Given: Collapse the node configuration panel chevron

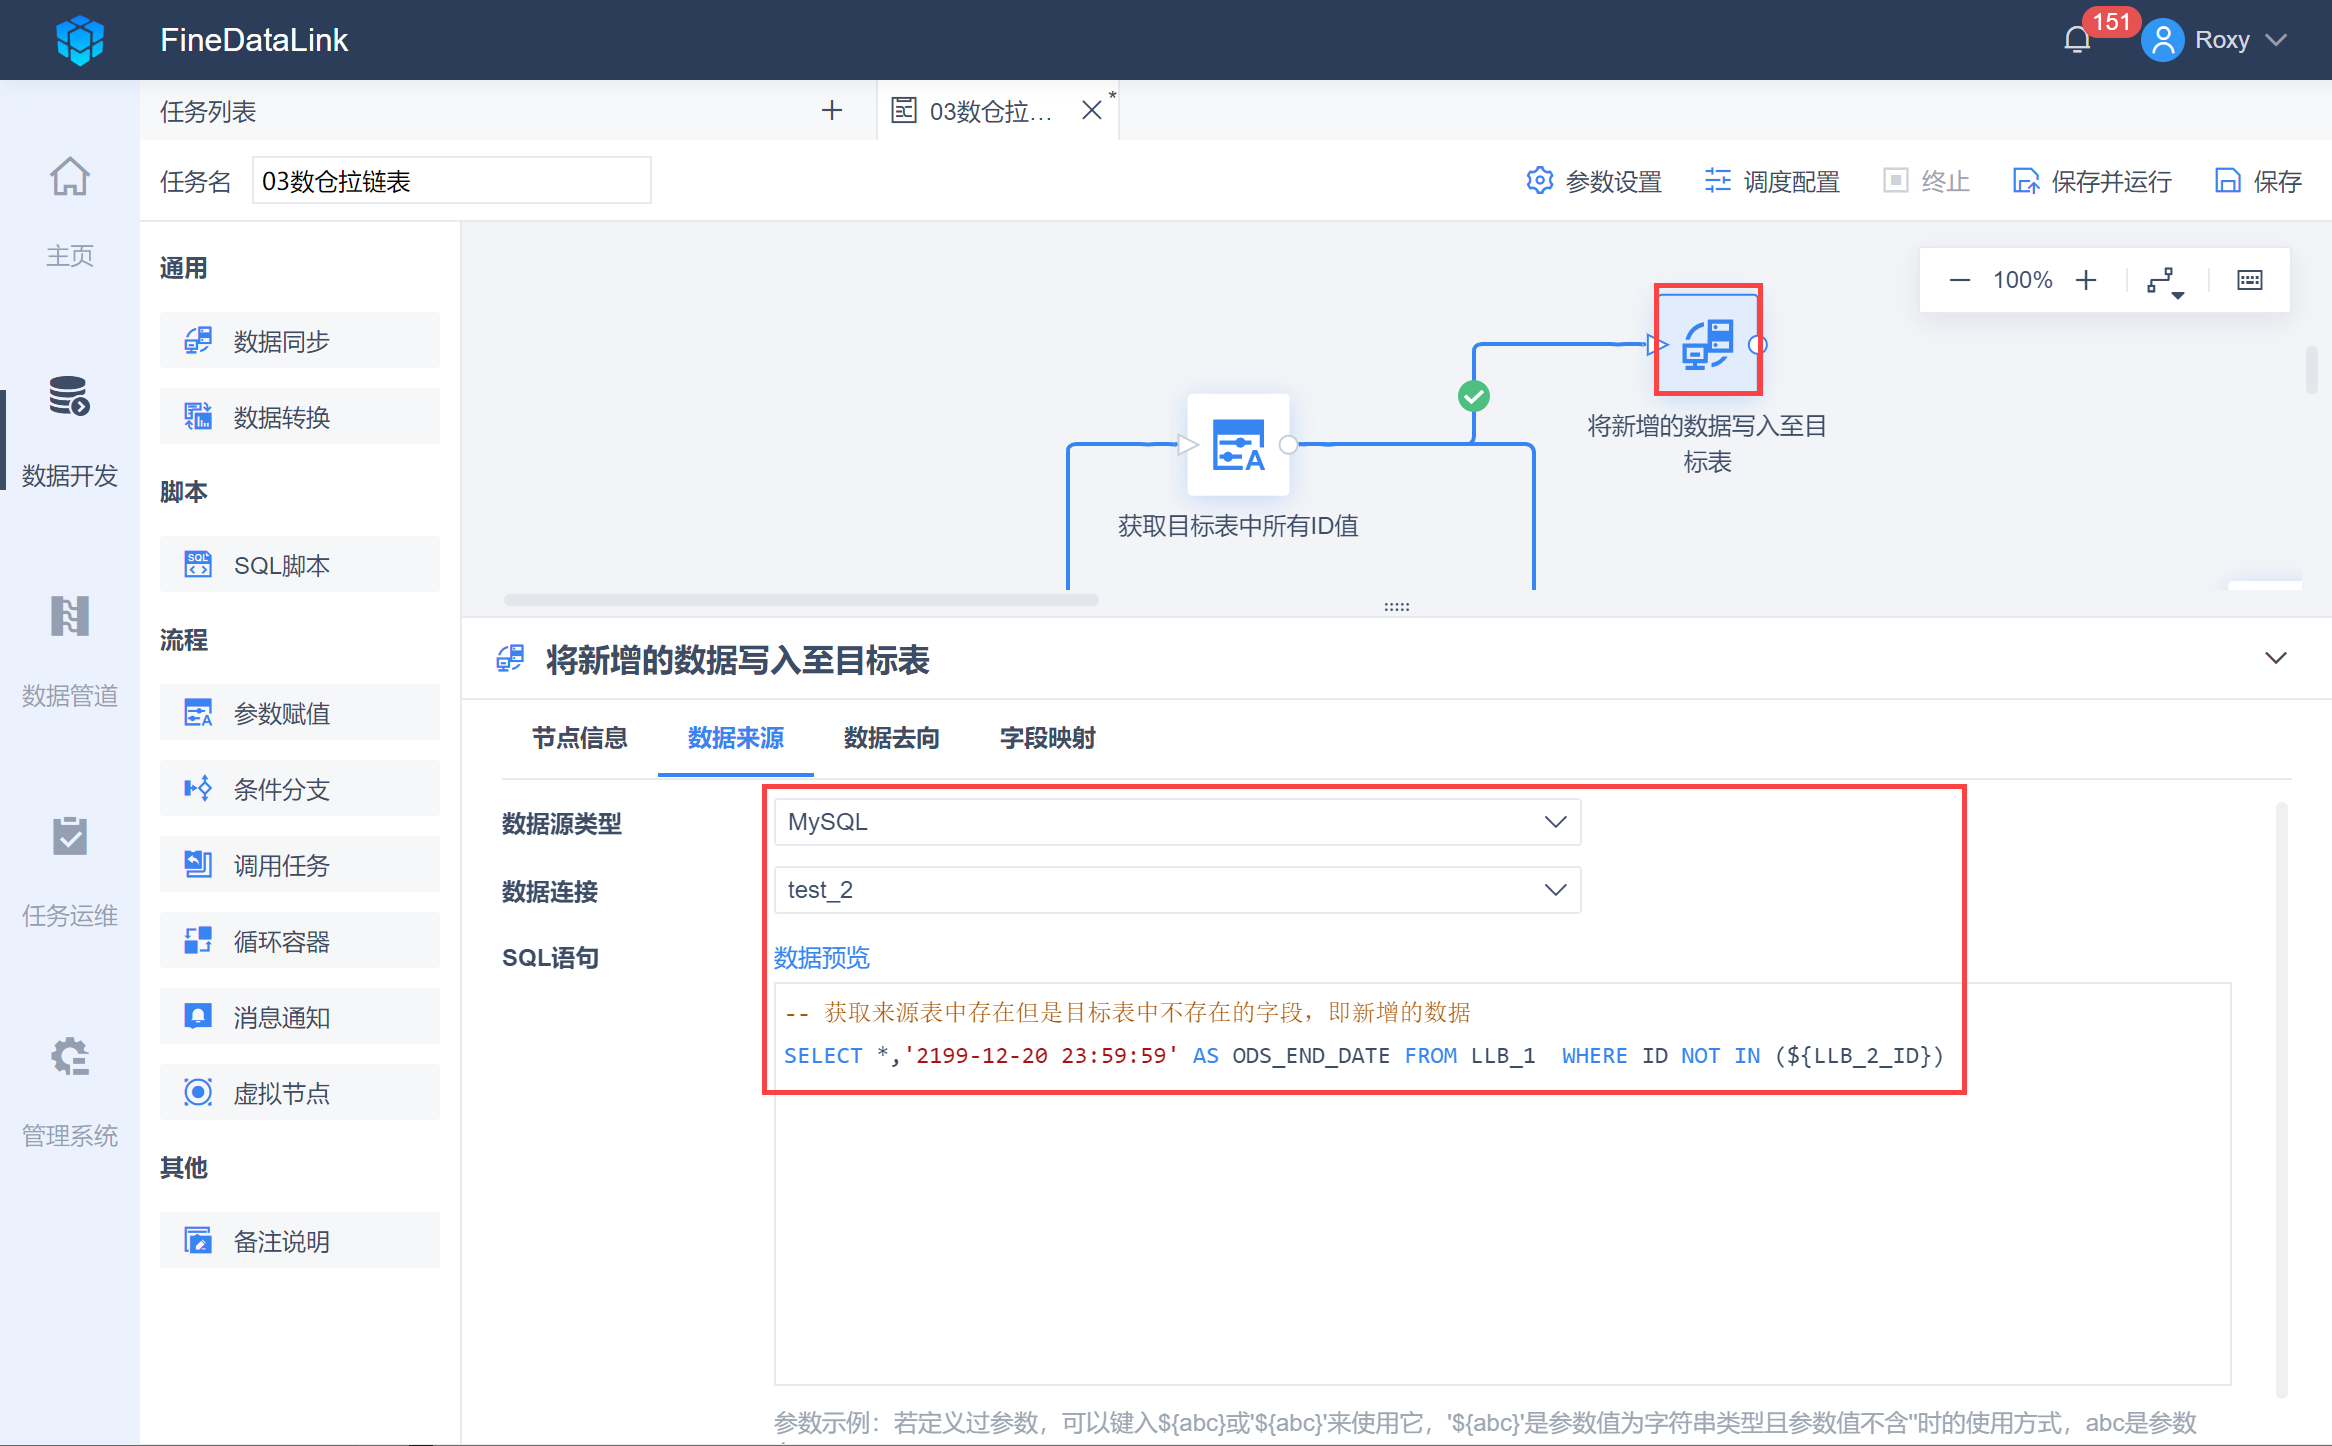Looking at the screenshot, I should tap(2276, 658).
